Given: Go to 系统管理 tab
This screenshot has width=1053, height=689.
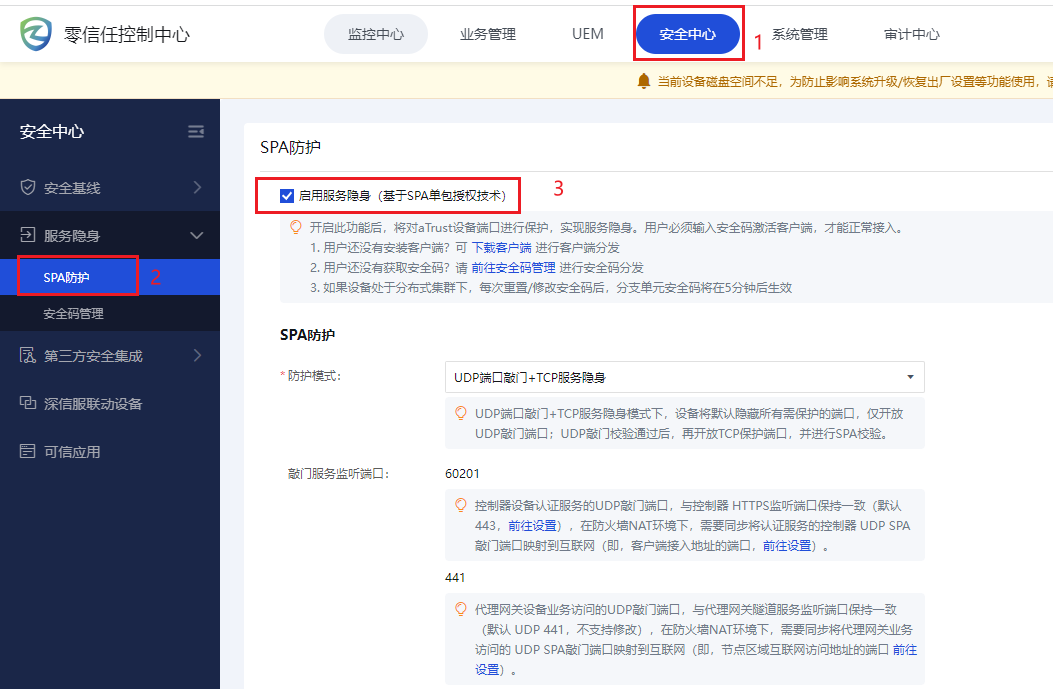Looking at the screenshot, I should click(x=799, y=34).
